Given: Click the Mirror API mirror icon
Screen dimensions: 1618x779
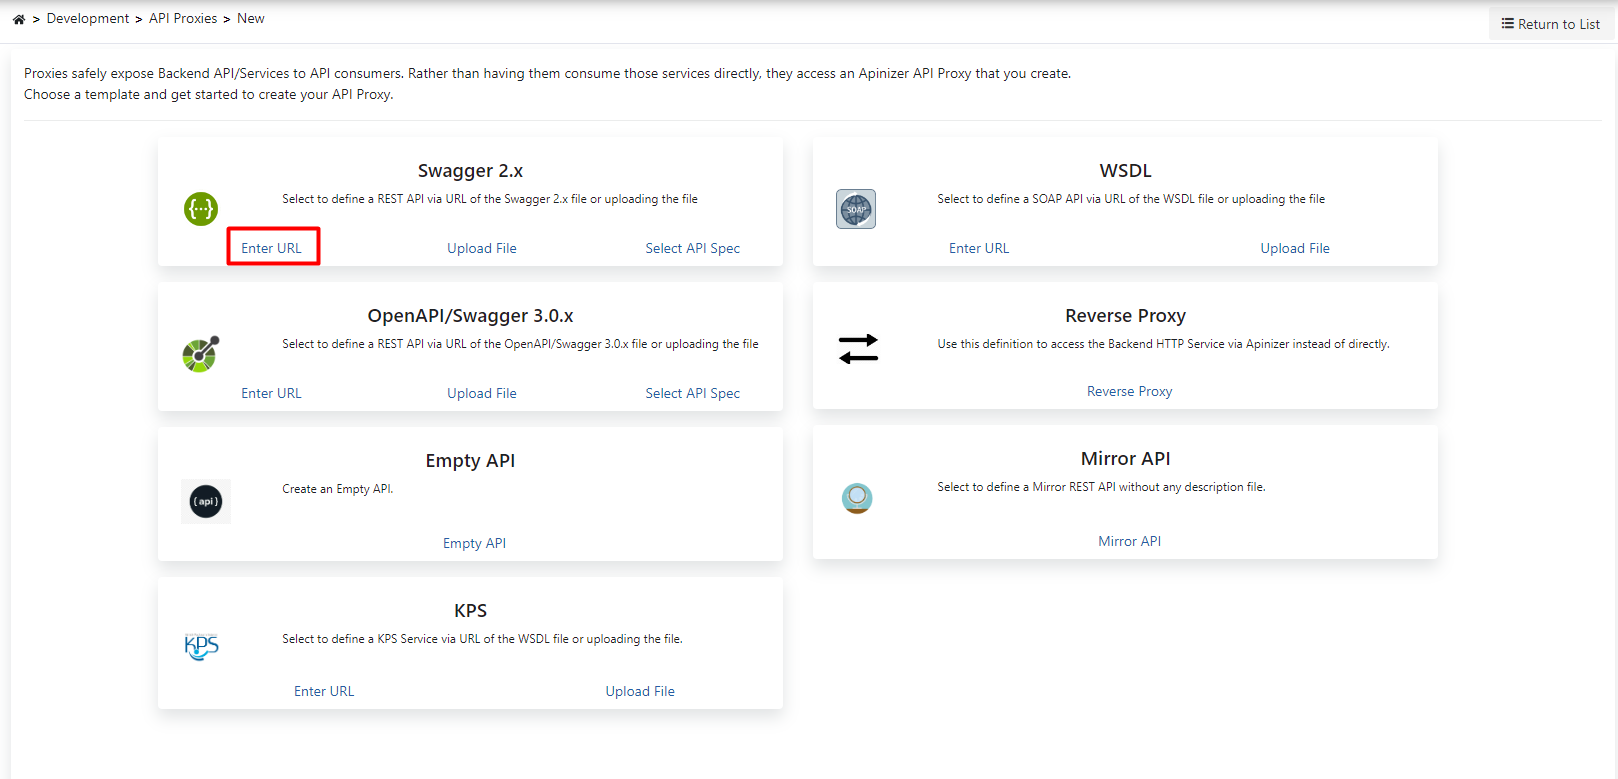Looking at the screenshot, I should click(x=857, y=498).
